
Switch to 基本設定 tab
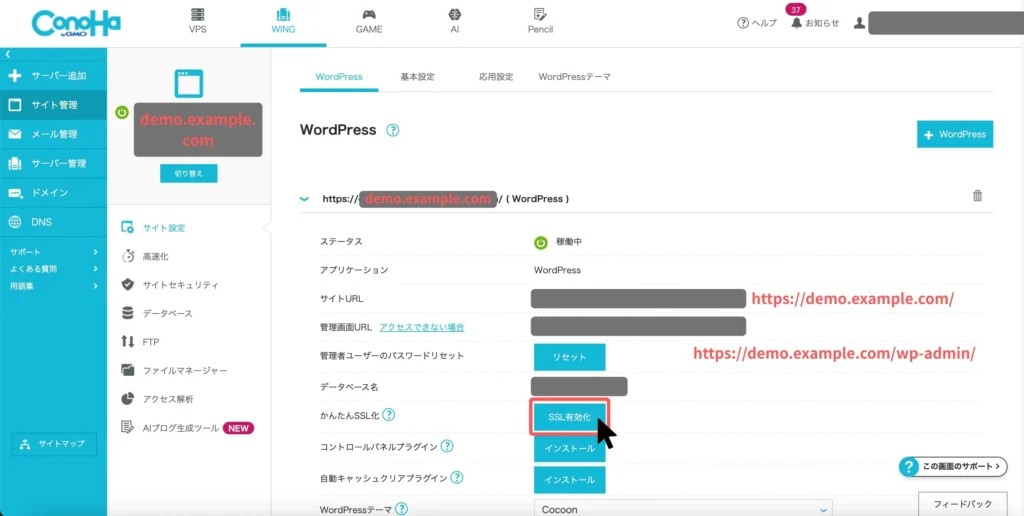click(x=417, y=76)
